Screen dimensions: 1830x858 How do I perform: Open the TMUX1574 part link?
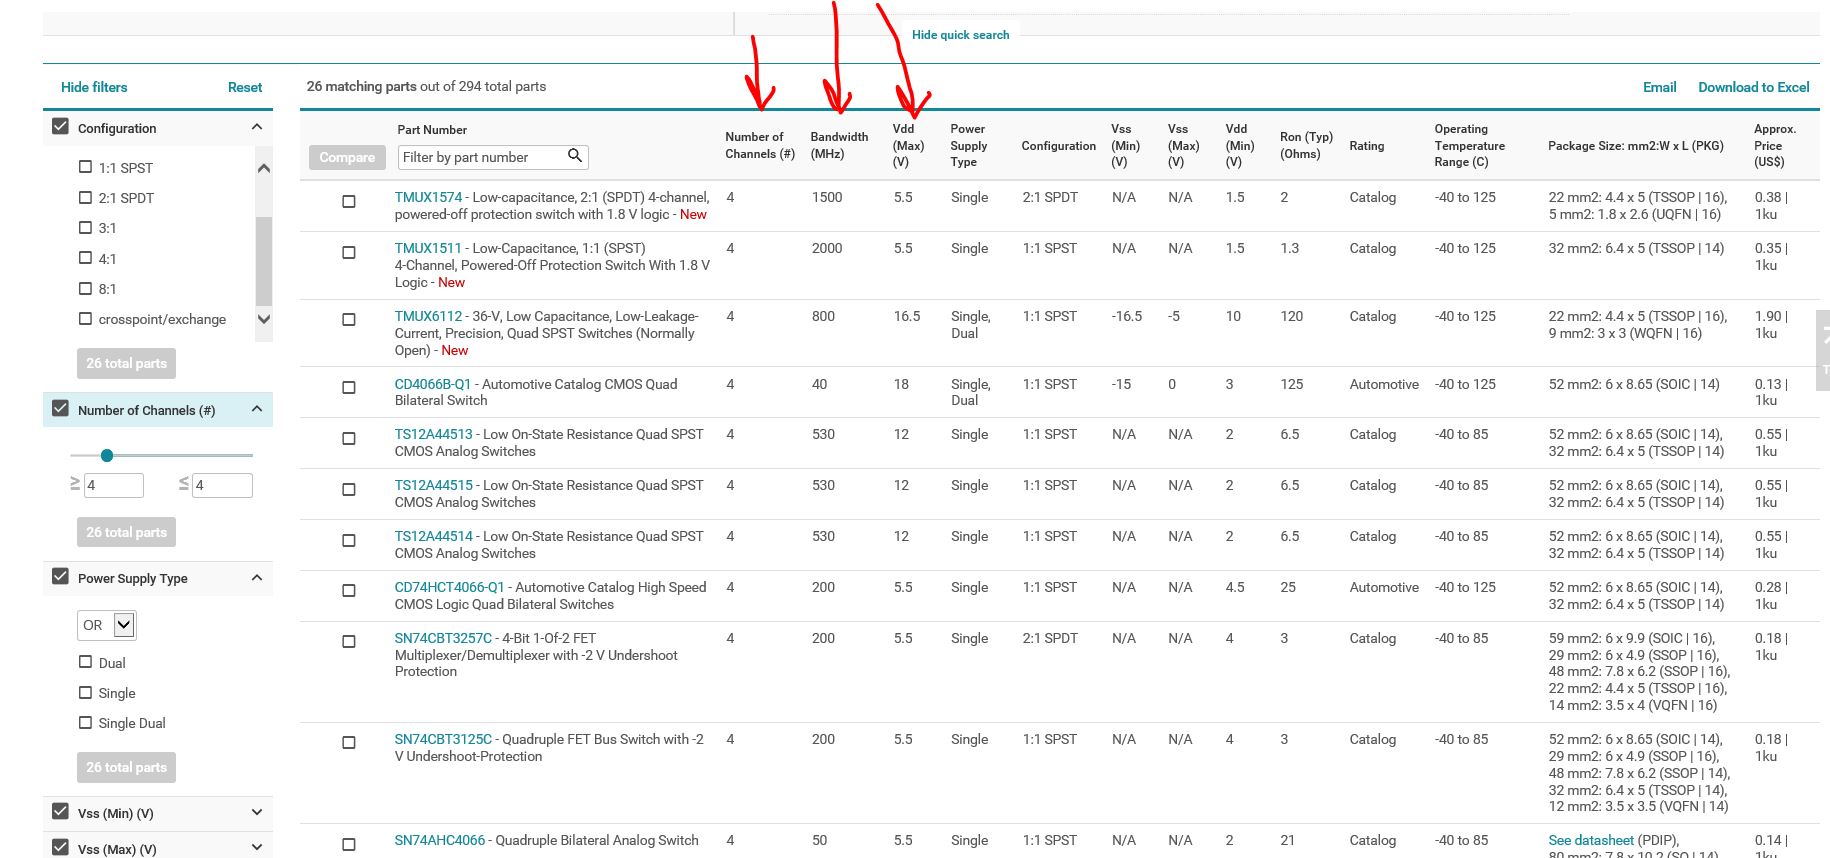tap(428, 197)
